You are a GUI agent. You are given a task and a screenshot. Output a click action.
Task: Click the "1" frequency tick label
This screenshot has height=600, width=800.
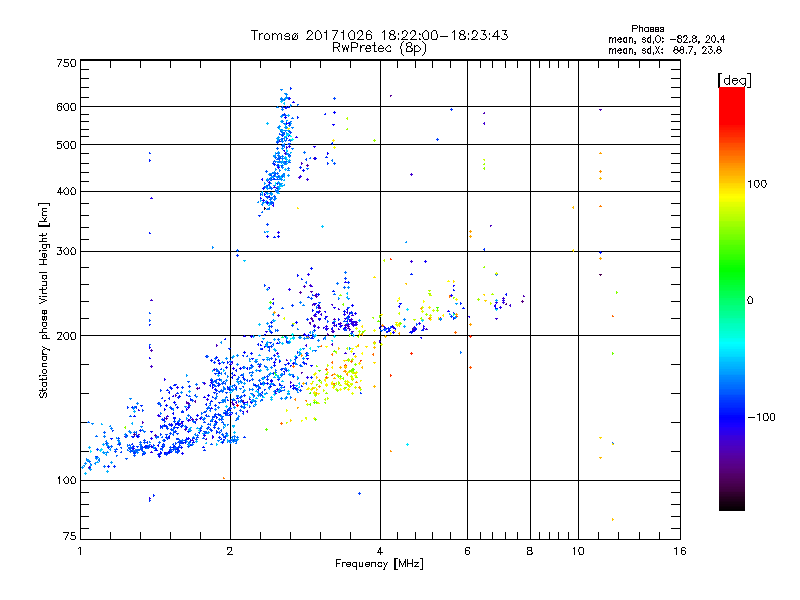pos(80,551)
